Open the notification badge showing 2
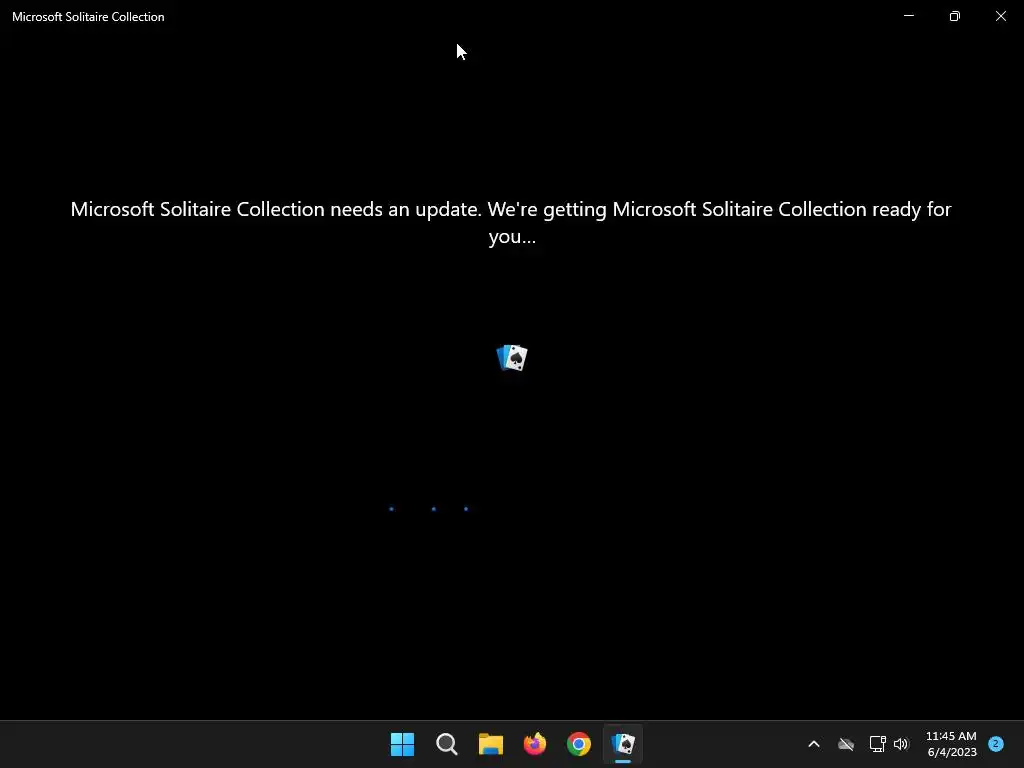 [996, 743]
